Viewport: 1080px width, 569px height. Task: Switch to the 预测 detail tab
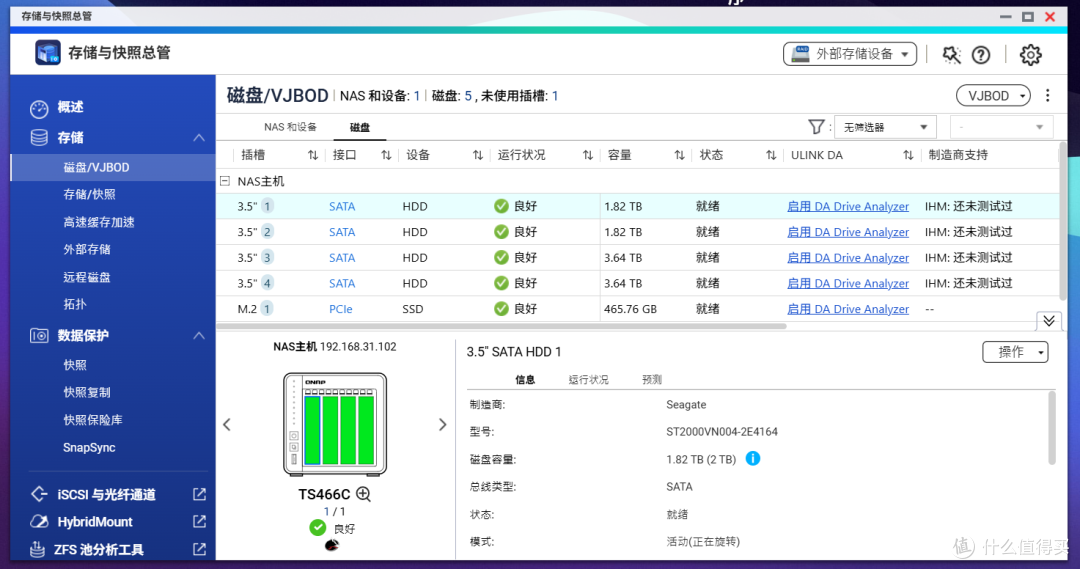pyautogui.click(x=652, y=380)
